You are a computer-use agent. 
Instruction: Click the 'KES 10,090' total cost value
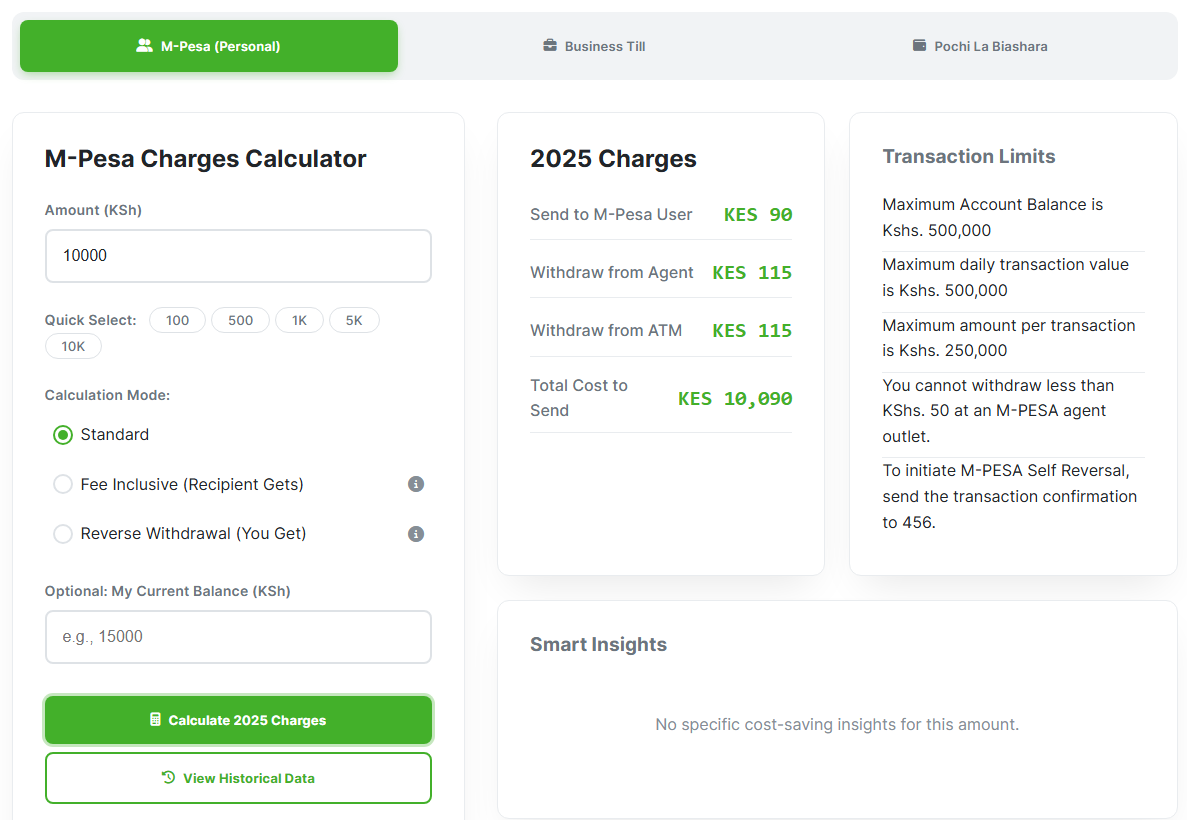click(x=735, y=399)
